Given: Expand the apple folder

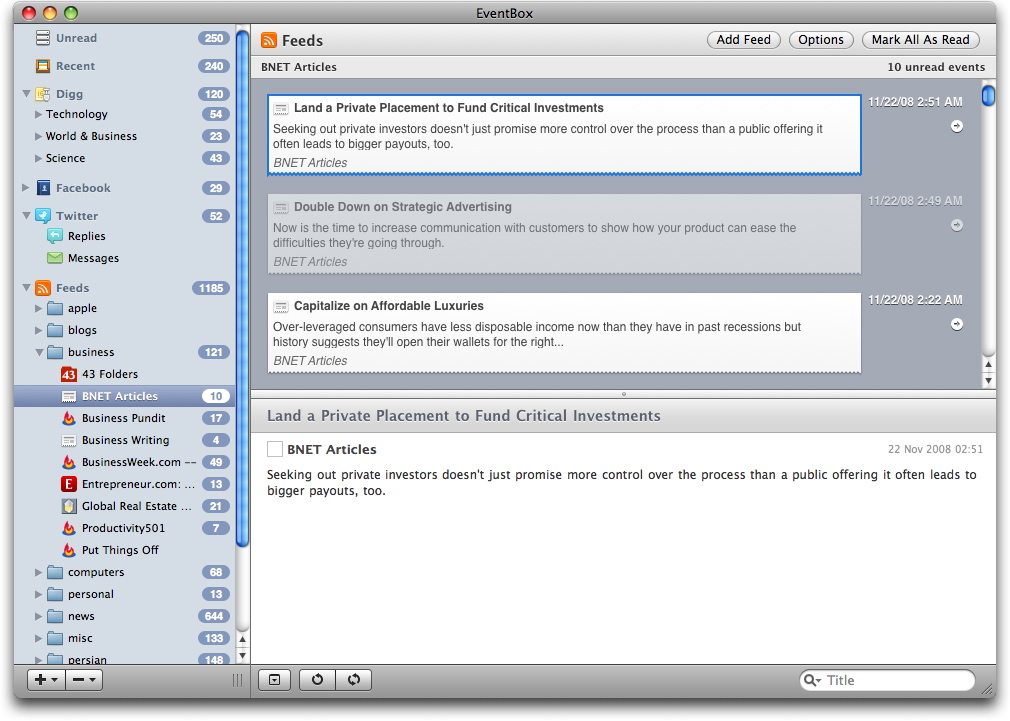Looking at the screenshot, I should point(38,308).
